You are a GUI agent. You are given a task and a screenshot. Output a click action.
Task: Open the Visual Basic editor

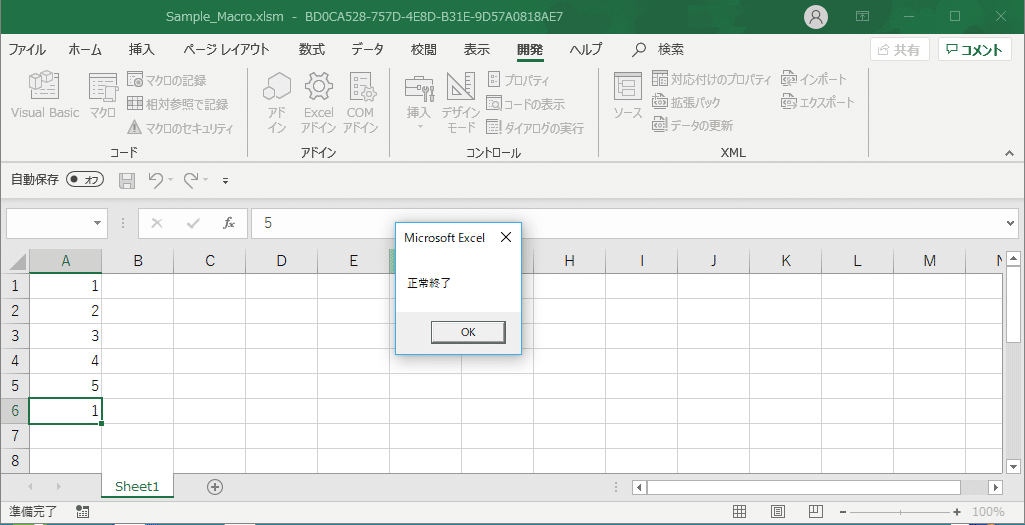pos(44,95)
